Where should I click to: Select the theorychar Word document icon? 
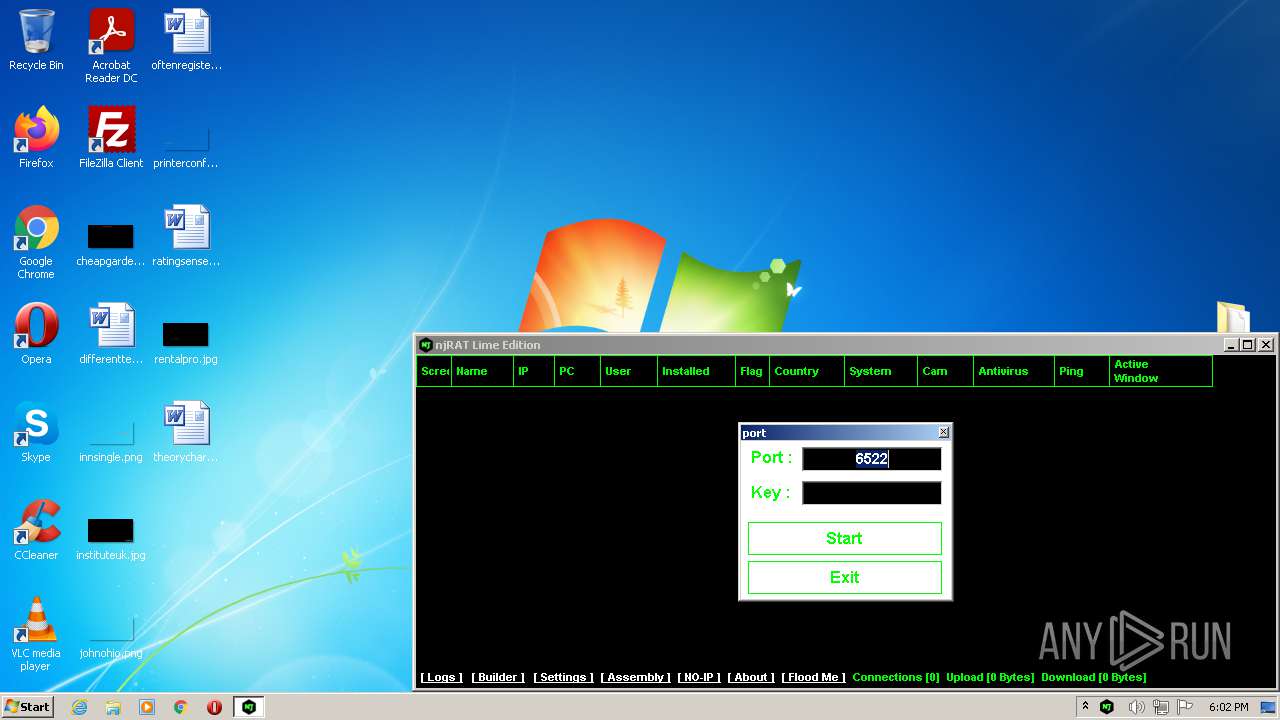click(187, 432)
